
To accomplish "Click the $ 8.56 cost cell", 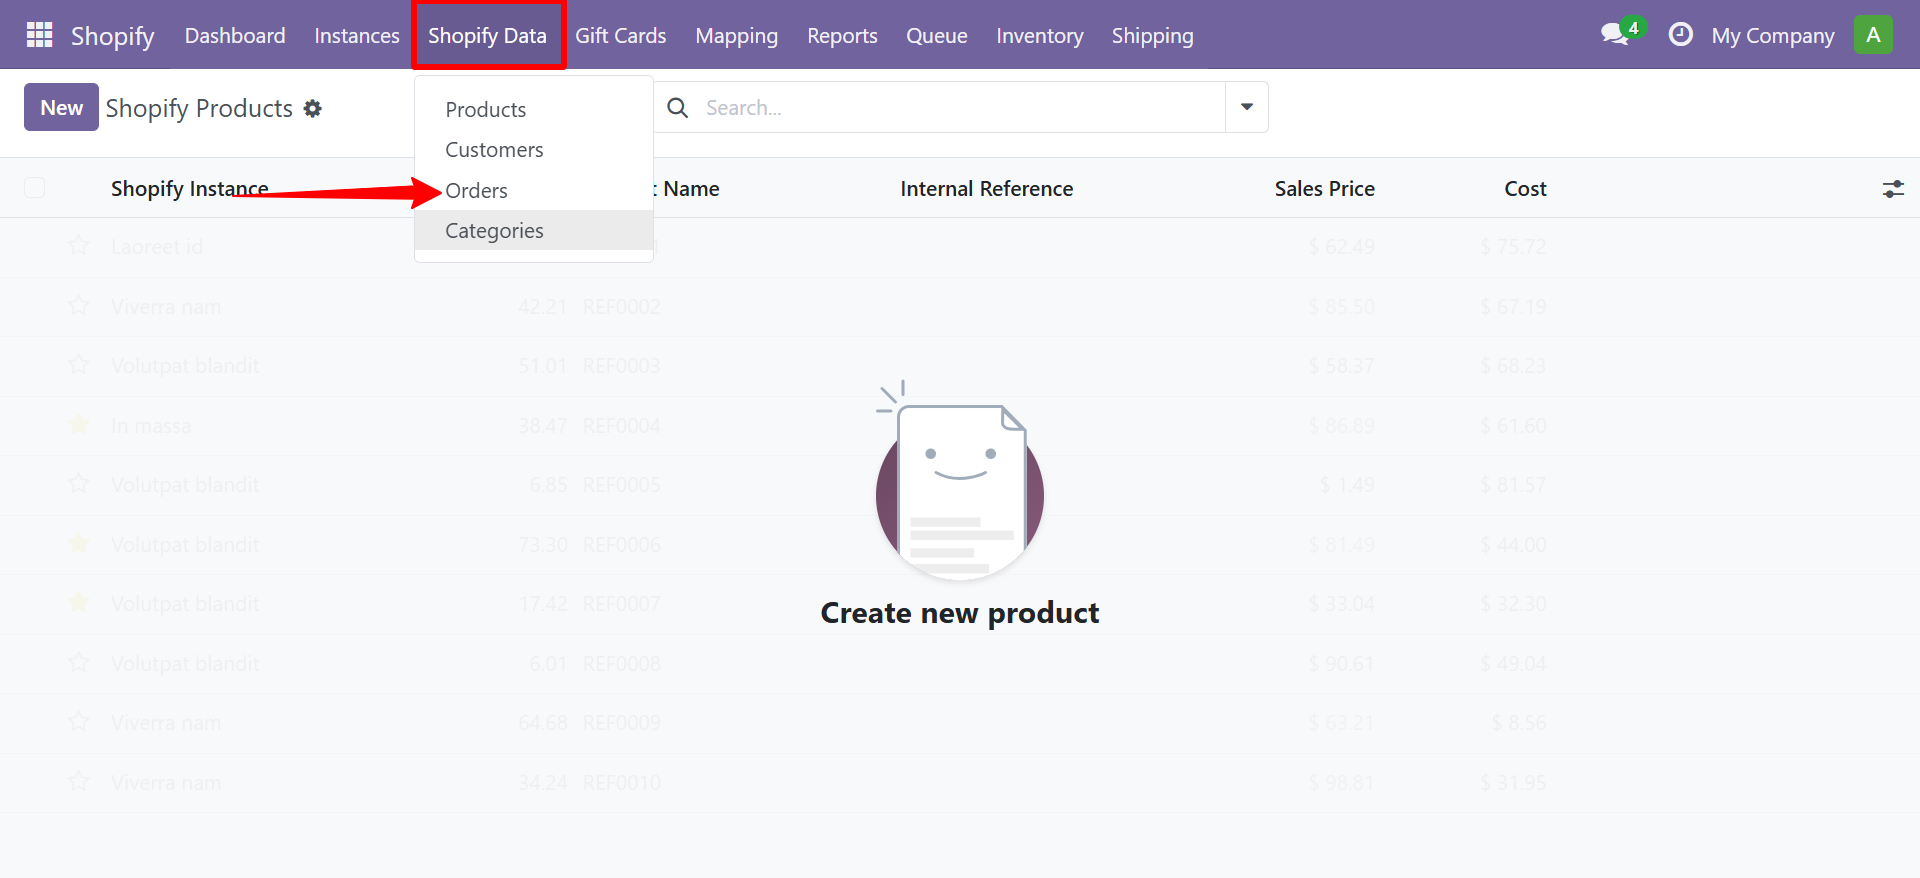I will point(1519,722).
